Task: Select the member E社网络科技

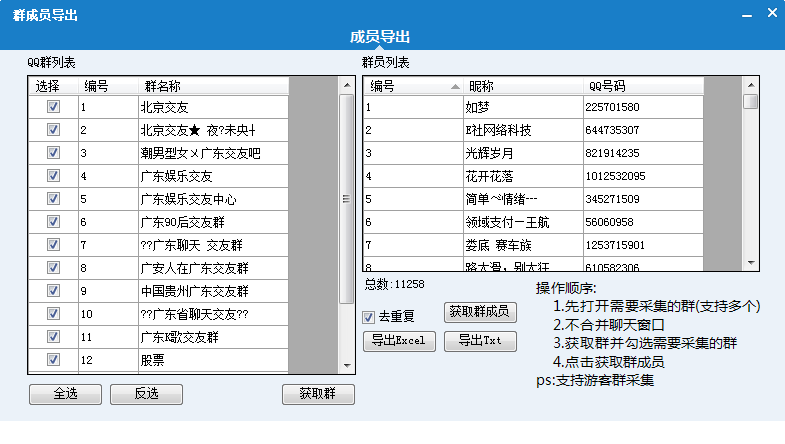Action: [x=498, y=130]
